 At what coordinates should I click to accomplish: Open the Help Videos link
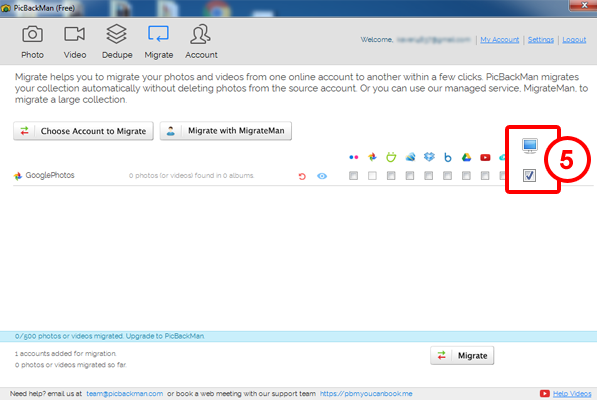[x=572, y=394]
